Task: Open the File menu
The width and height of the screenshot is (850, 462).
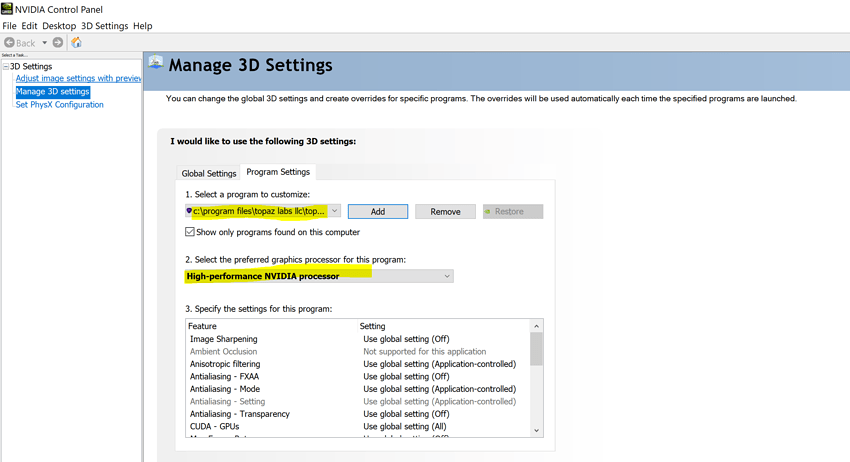Action: tap(9, 25)
